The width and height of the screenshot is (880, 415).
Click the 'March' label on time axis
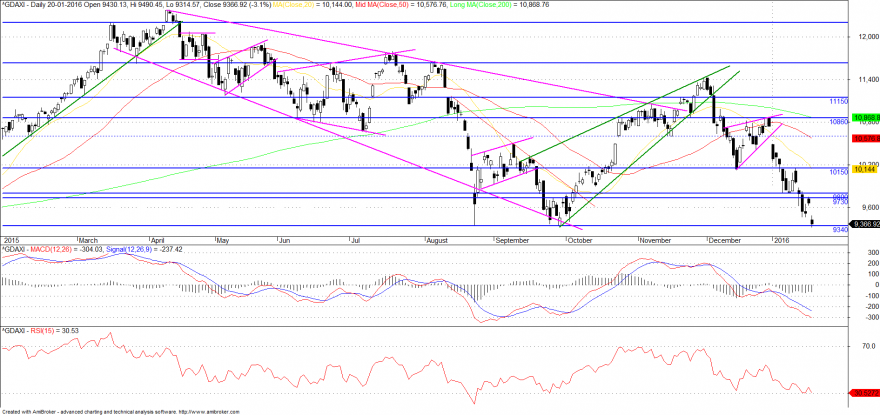(89, 240)
